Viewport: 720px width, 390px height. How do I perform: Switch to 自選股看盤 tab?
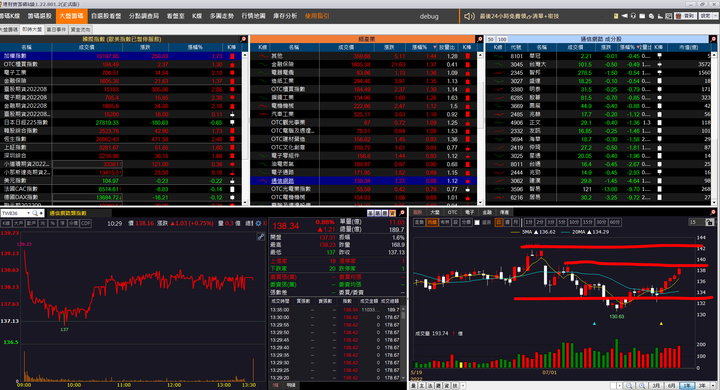[x=106, y=16]
